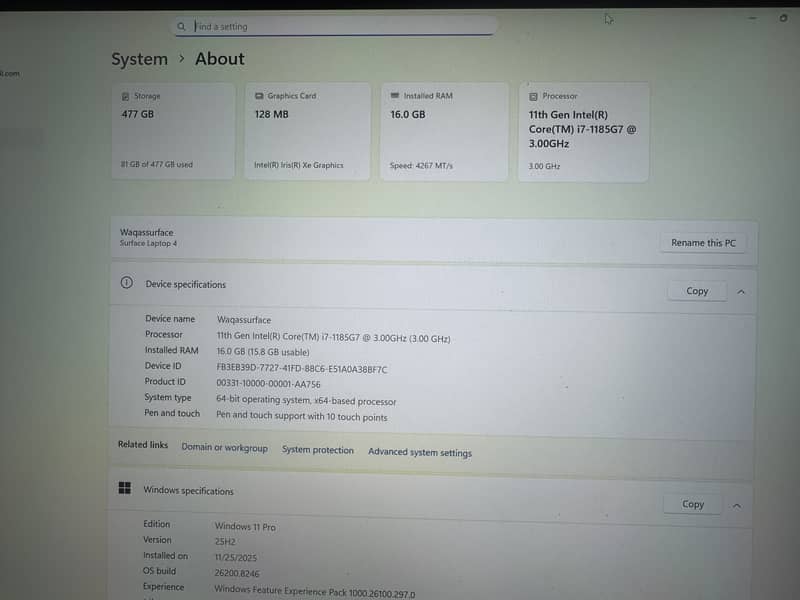Image resolution: width=800 pixels, height=600 pixels.
Task: Minimize the Settings window
Action: [x=753, y=18]
